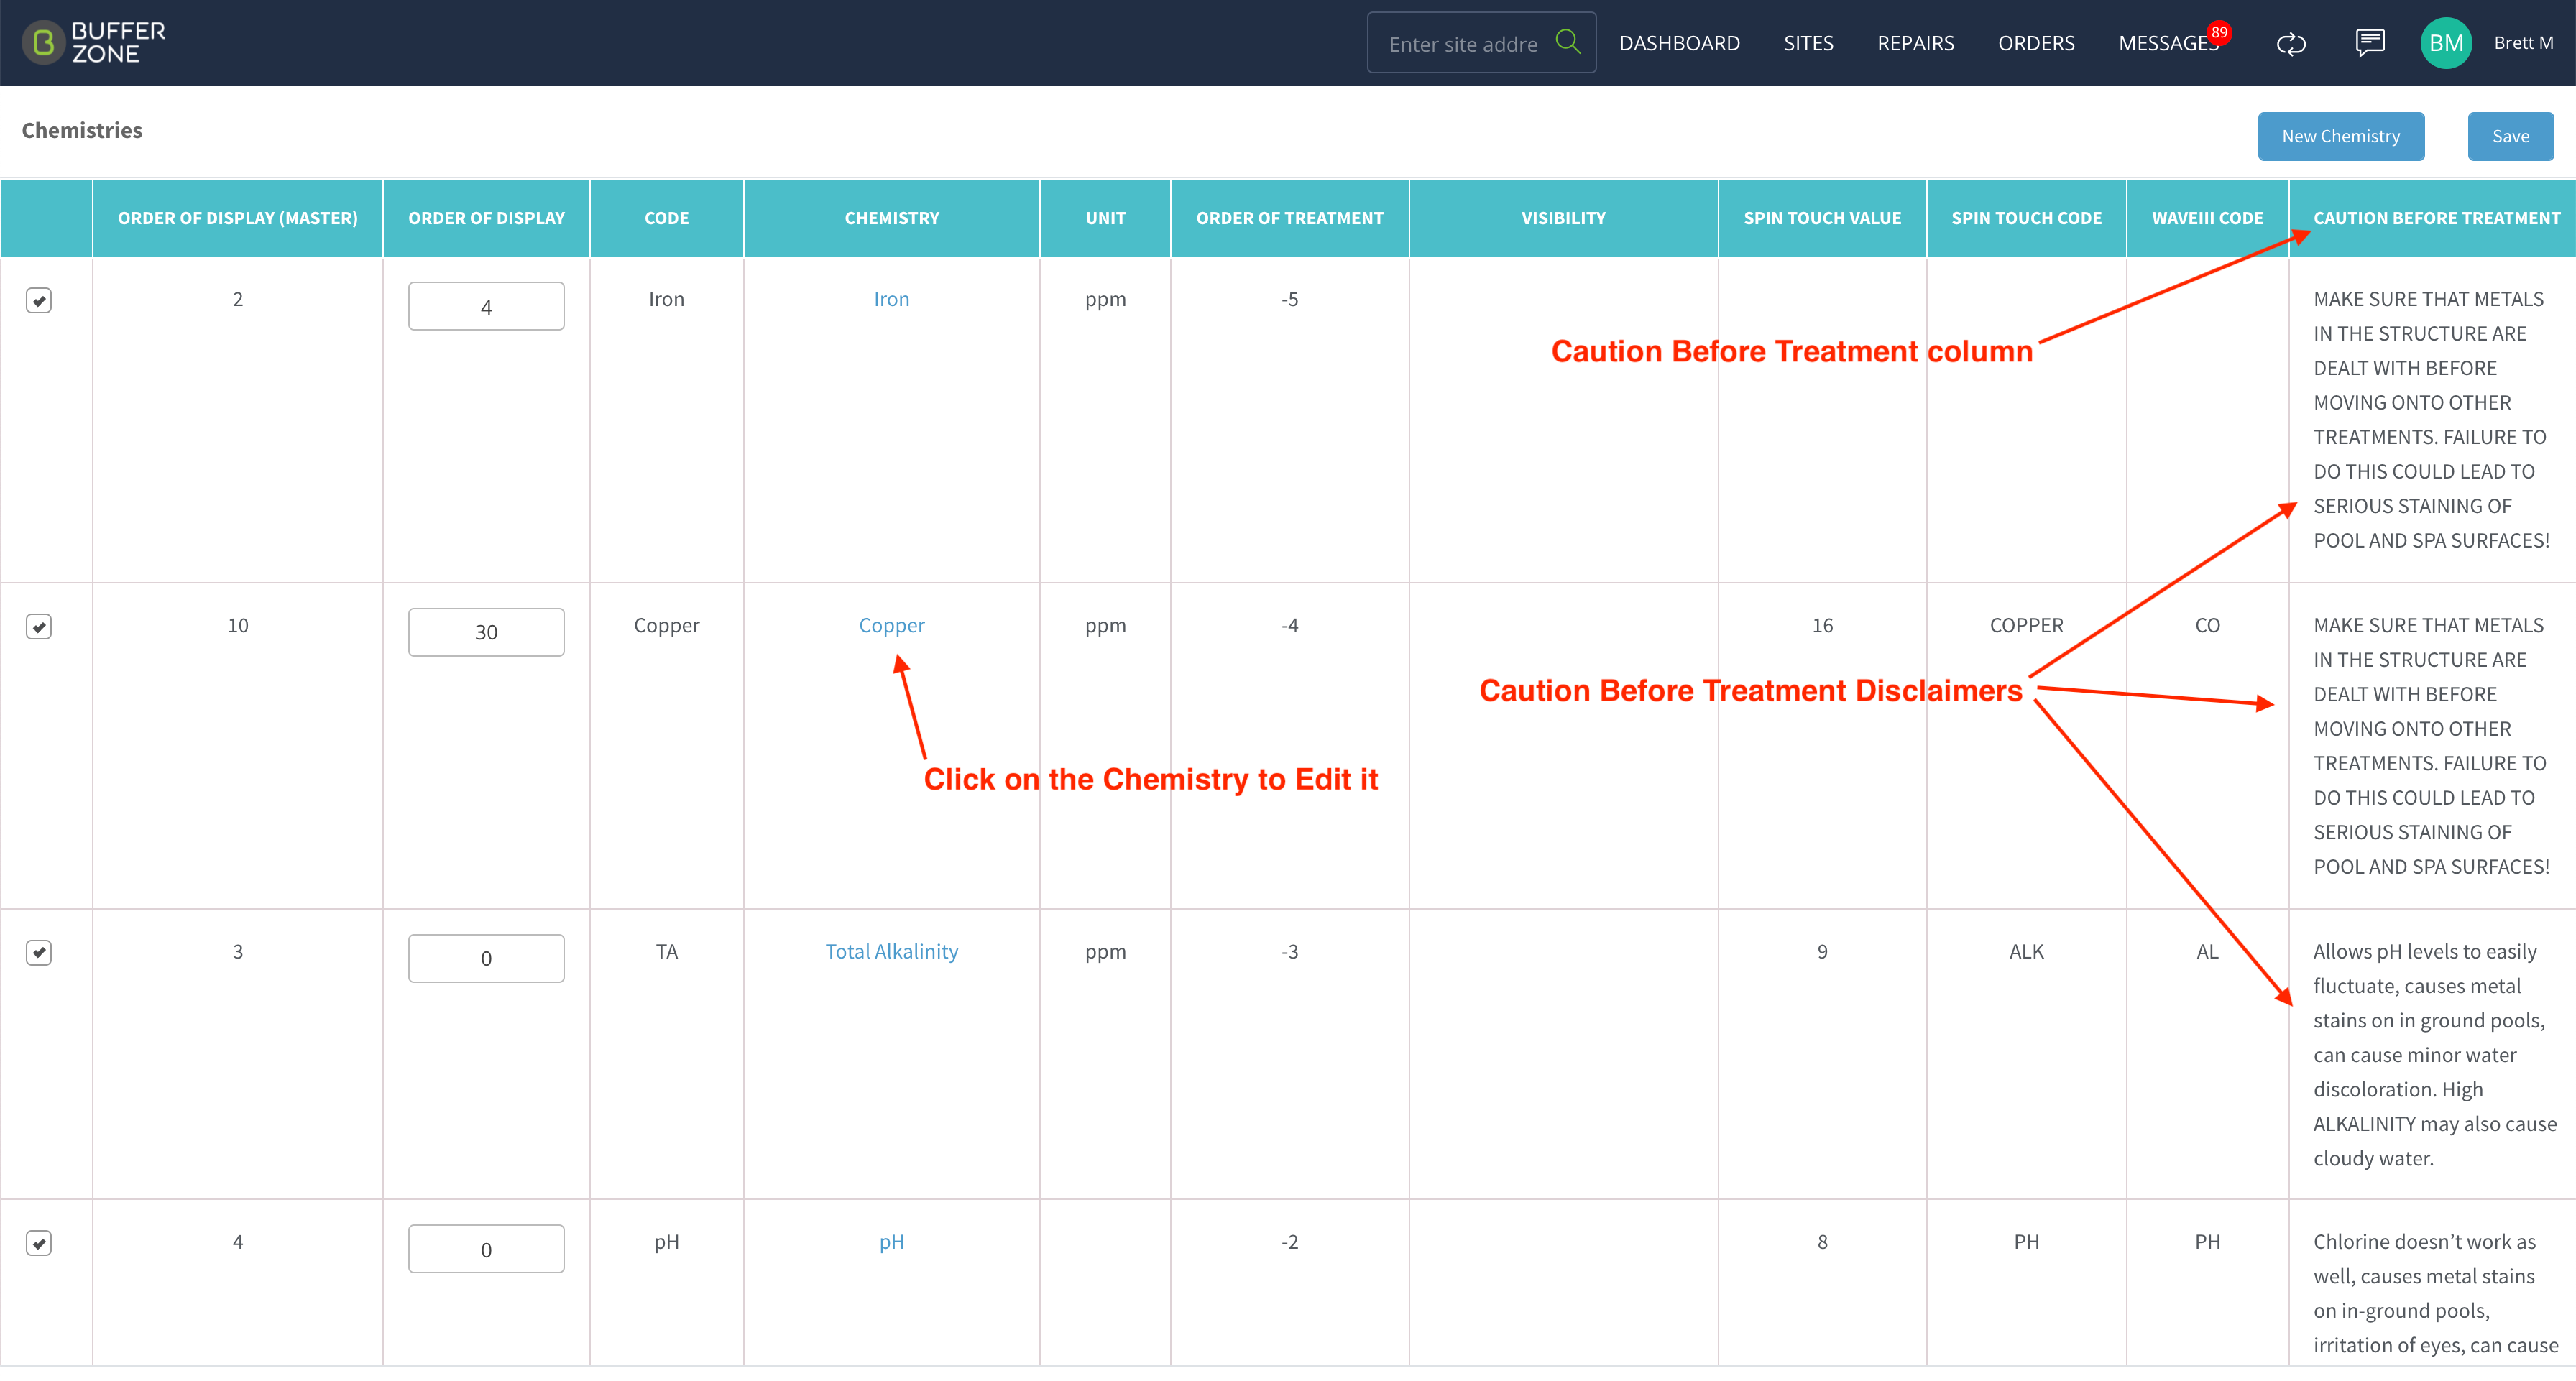Click the Unit column header
This screenshot has height=1381, width=2576.
pos(1105,218)
